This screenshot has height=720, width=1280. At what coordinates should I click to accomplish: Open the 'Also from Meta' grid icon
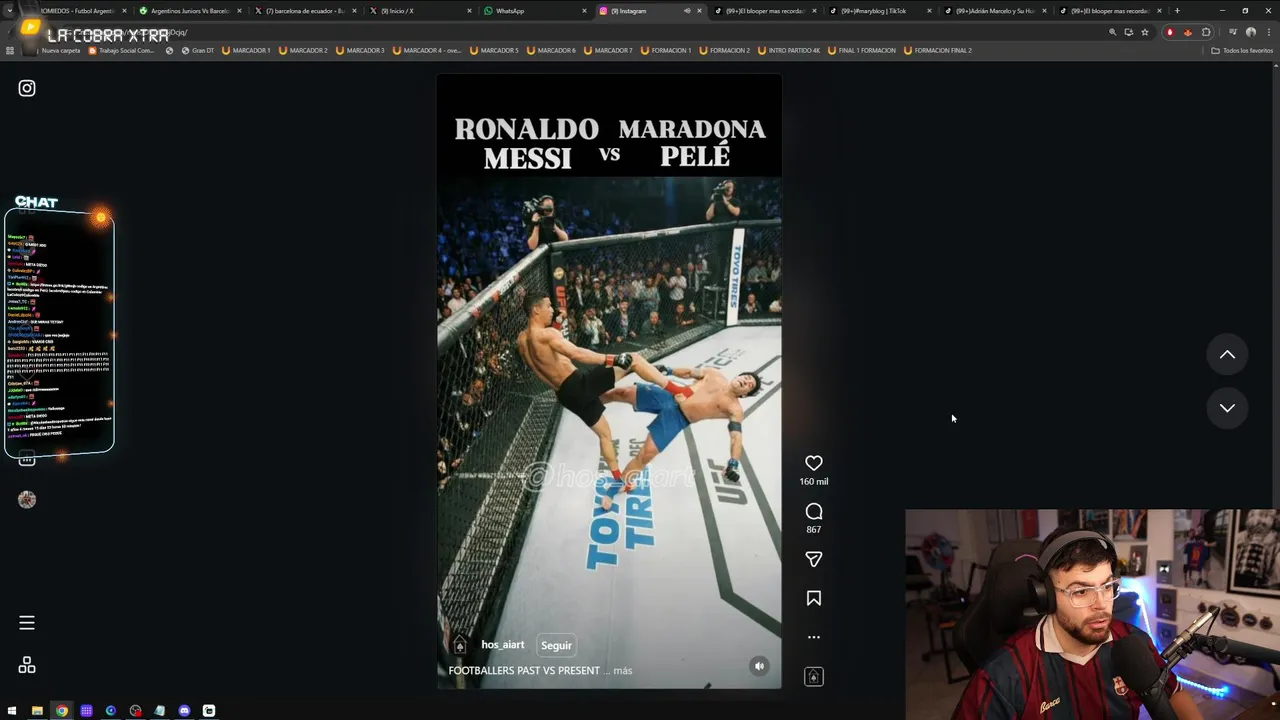(27, 666)
